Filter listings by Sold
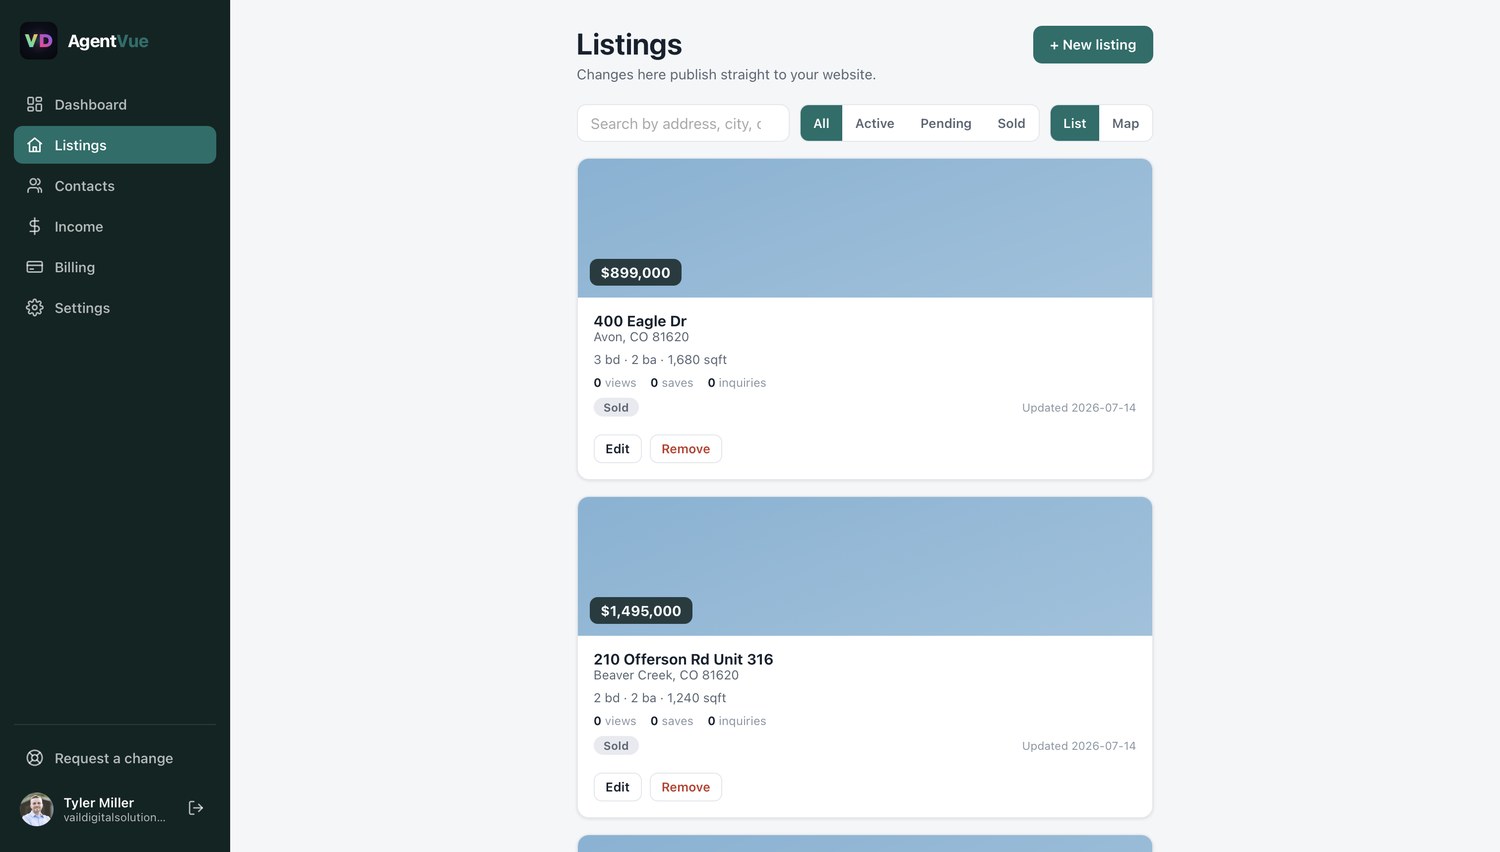The height and width of the screenshot is (852, 1500). click(1011, 123)
